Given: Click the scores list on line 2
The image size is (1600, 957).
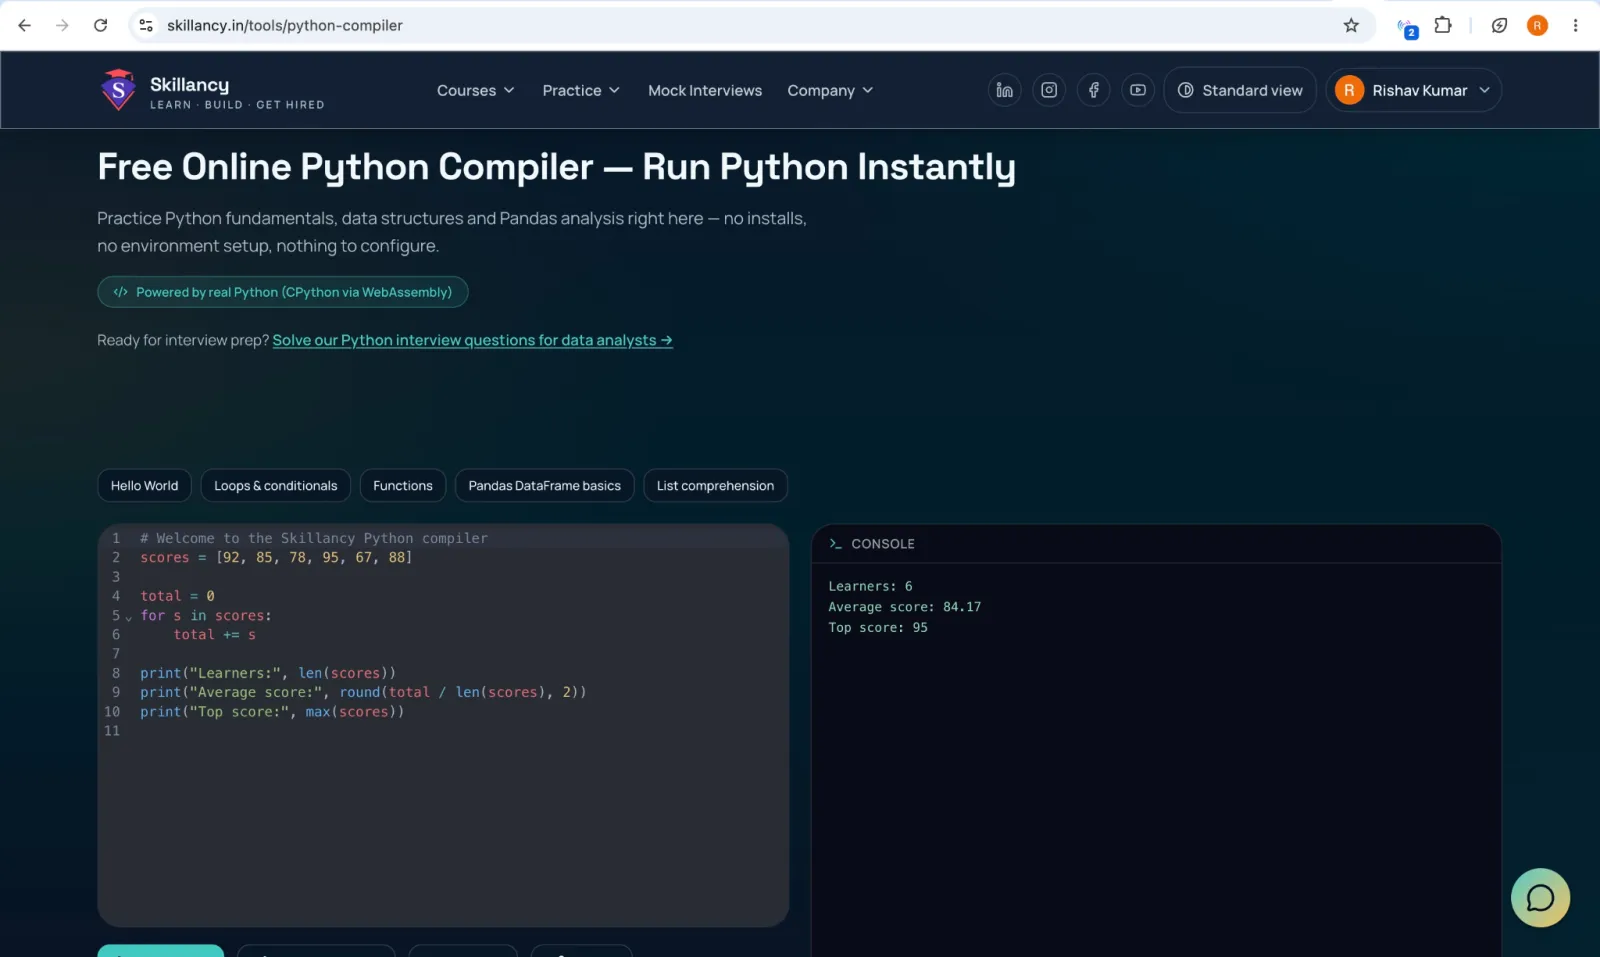Looking at the screenshot, I should [x=276, y=557].
